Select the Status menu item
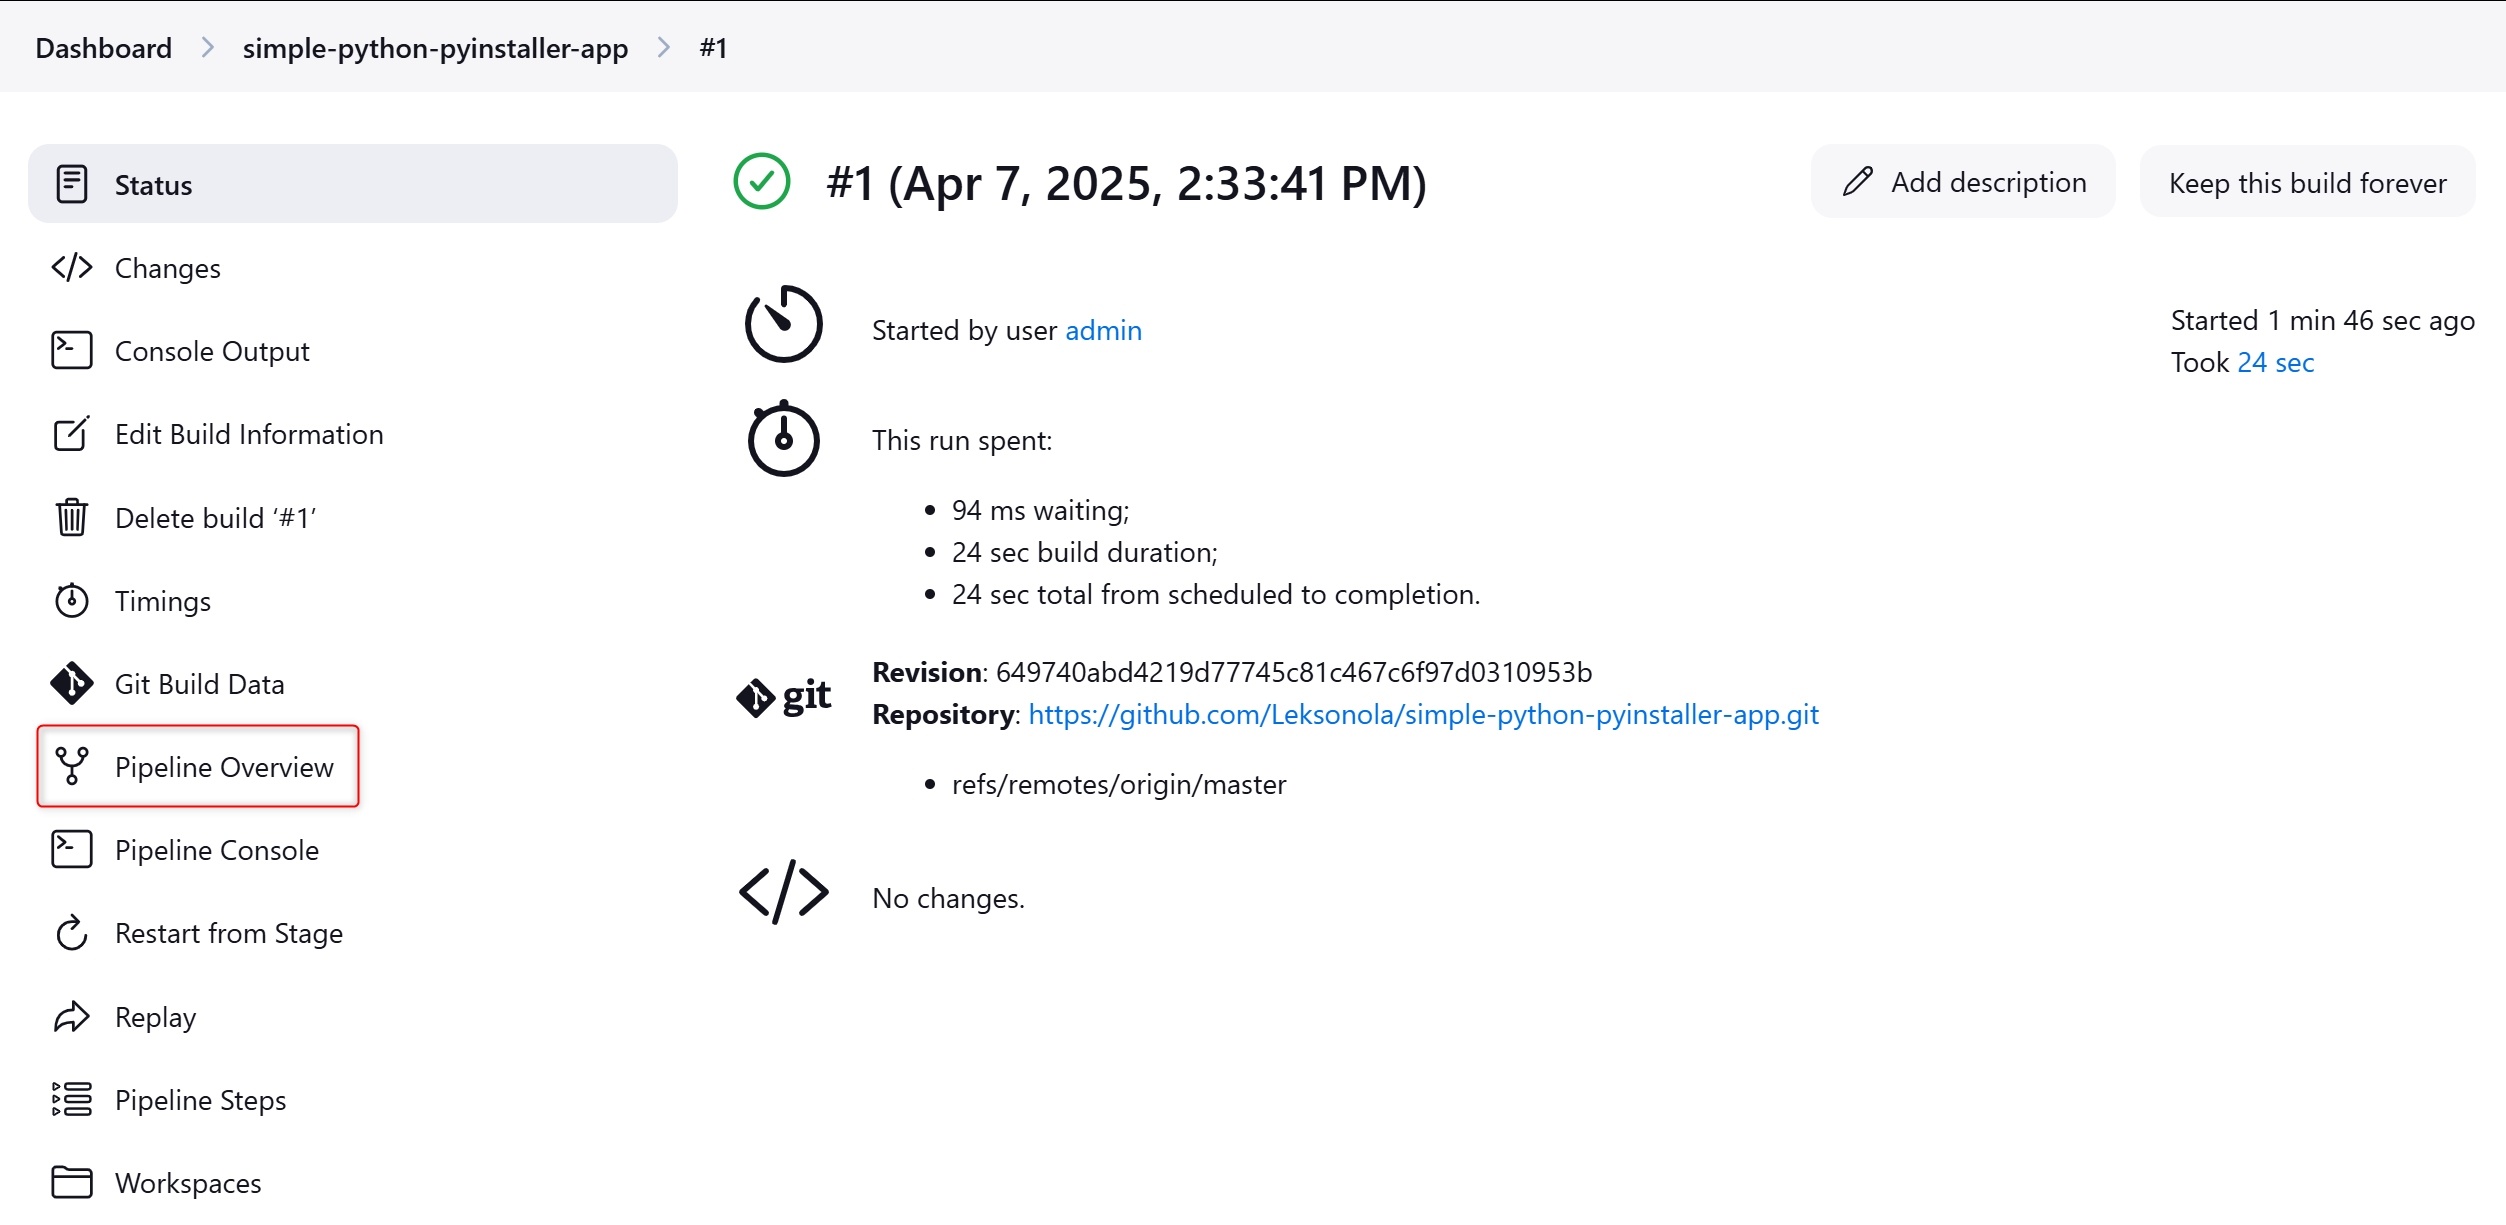The width and height of the screenshot is (2506, 1225). [x=353, y=184]
